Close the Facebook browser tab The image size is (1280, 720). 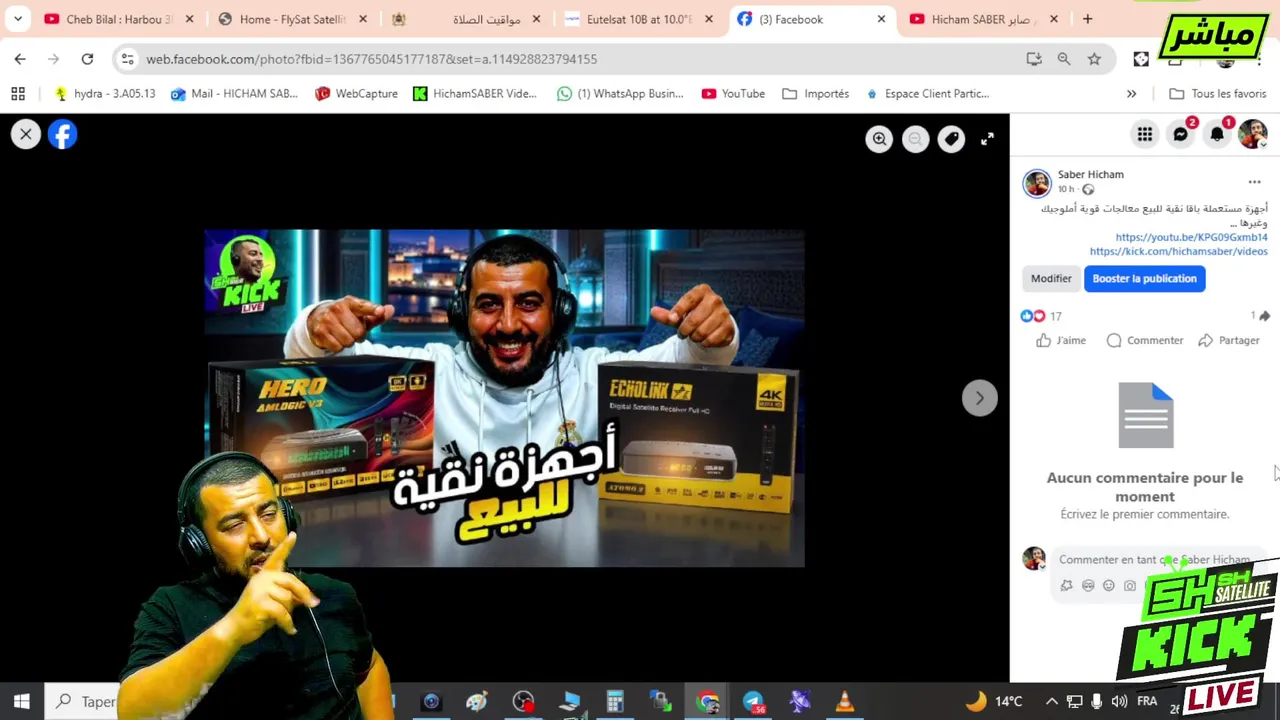coord(881,19)
